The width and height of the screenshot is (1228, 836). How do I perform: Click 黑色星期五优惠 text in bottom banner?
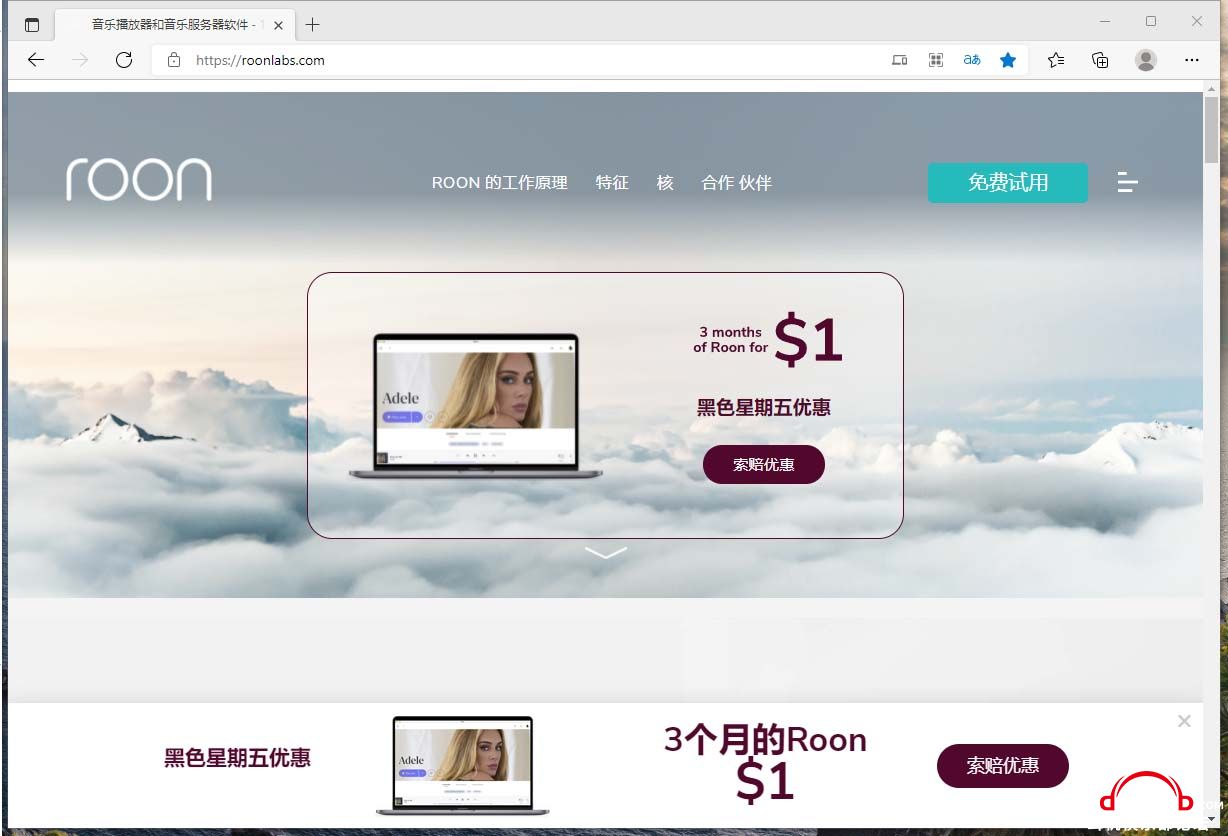tap(238, 758)
